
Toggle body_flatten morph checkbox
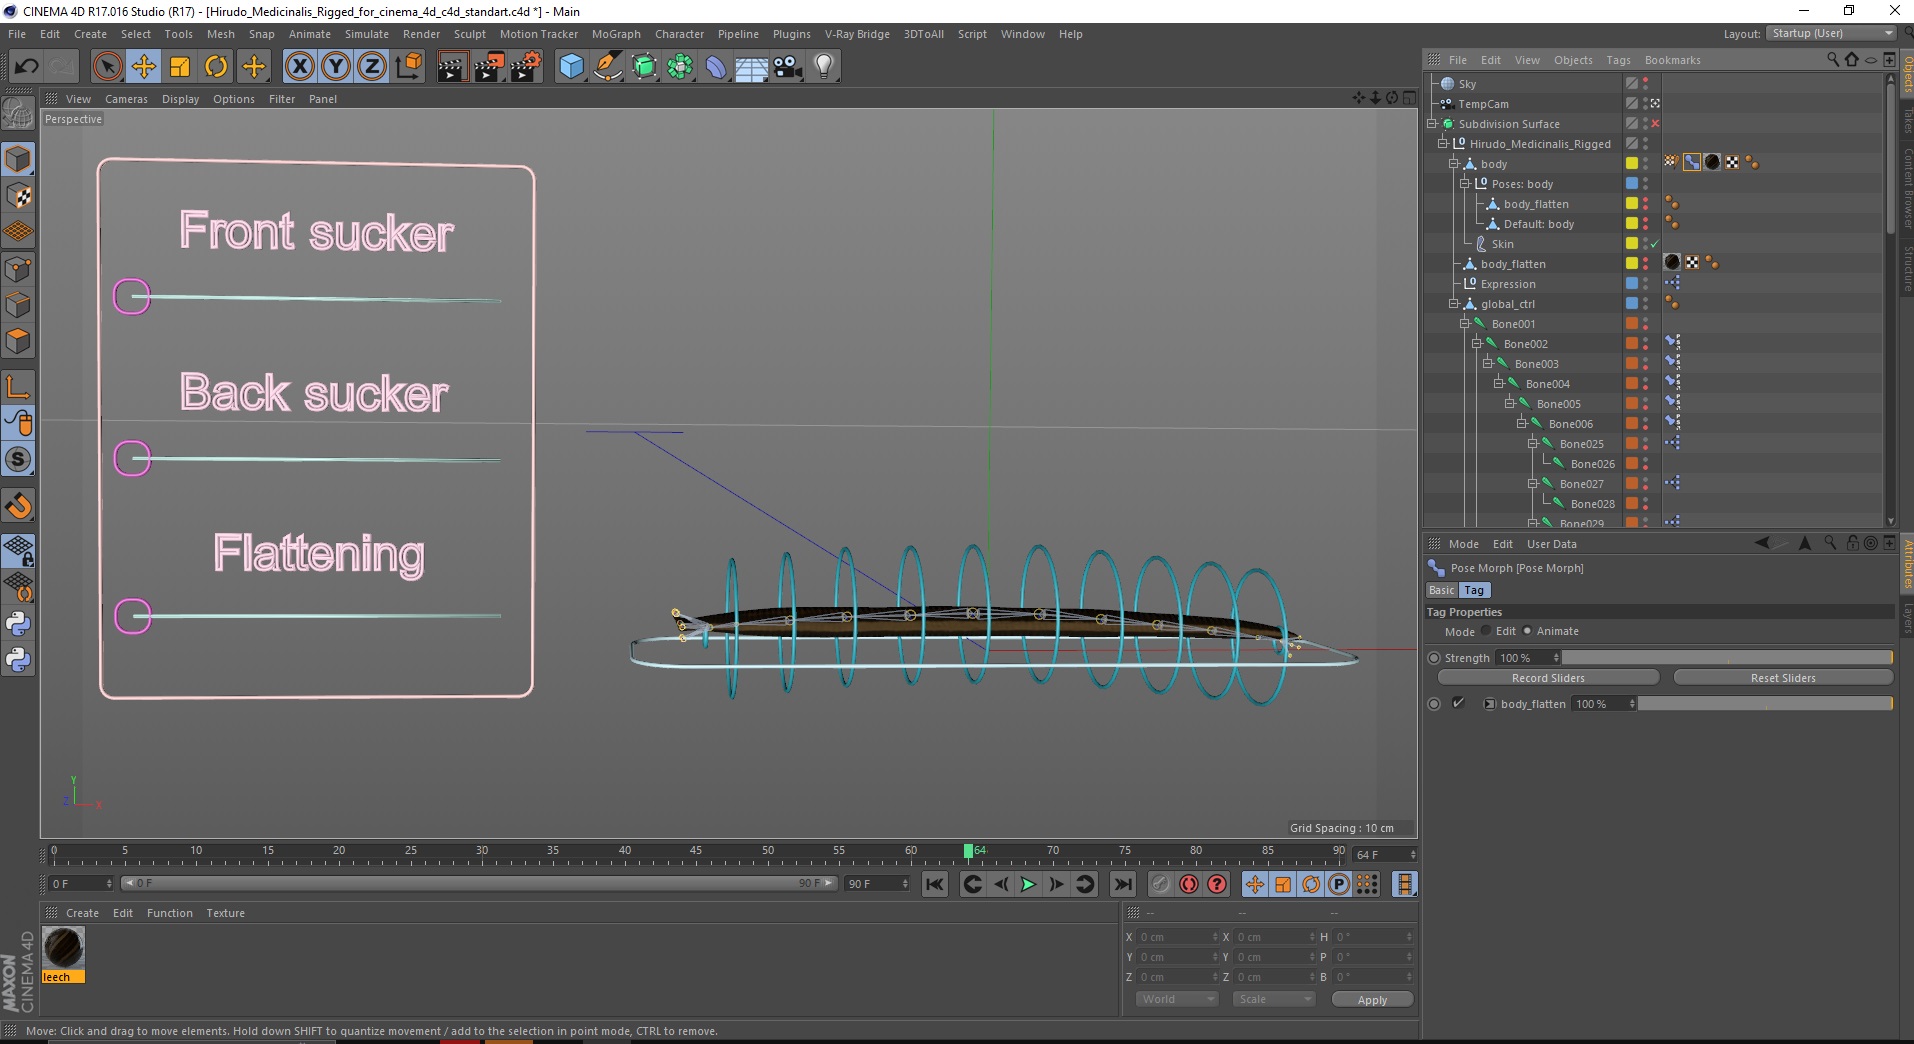[1458, 703]
